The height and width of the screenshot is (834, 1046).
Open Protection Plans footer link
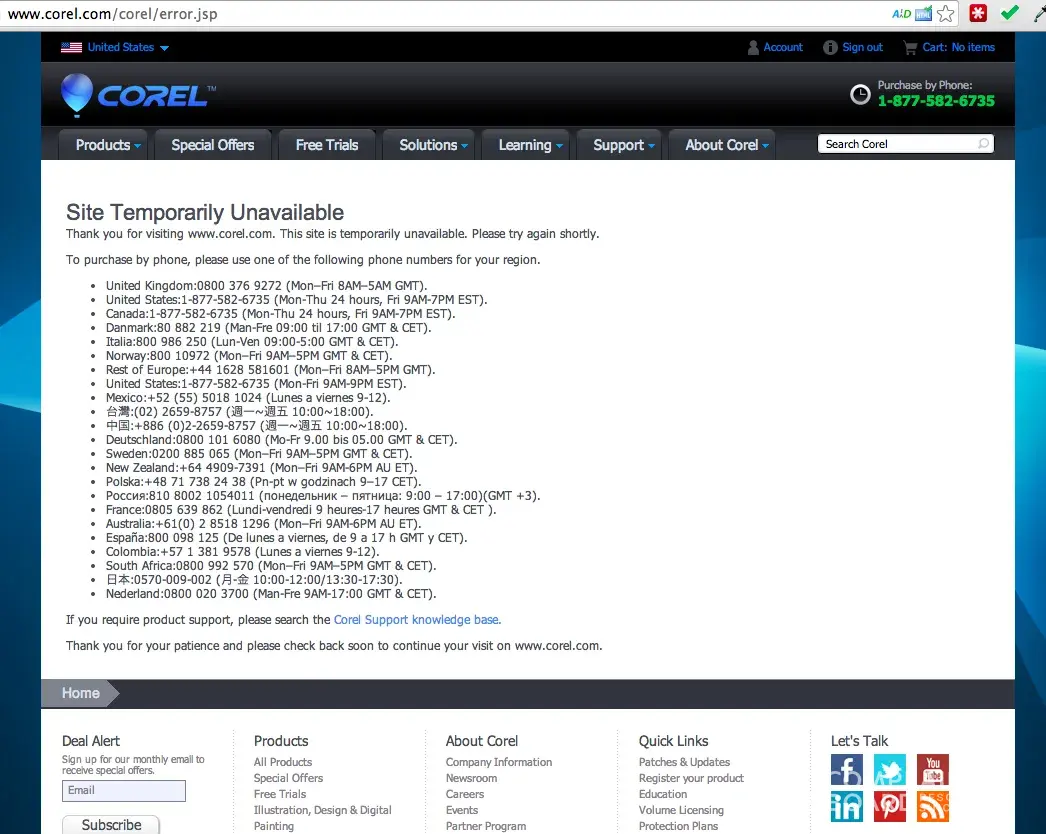[x=678, y=826]
